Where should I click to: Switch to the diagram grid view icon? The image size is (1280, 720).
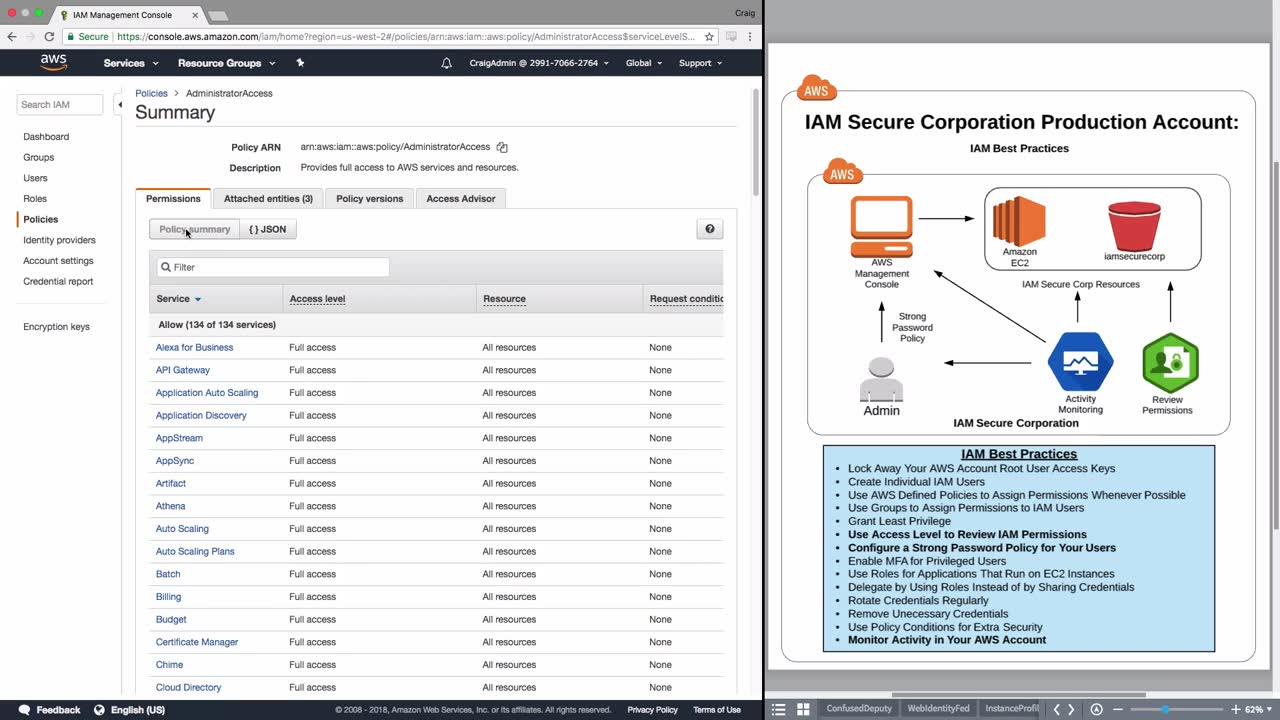[x=803, y=709]
